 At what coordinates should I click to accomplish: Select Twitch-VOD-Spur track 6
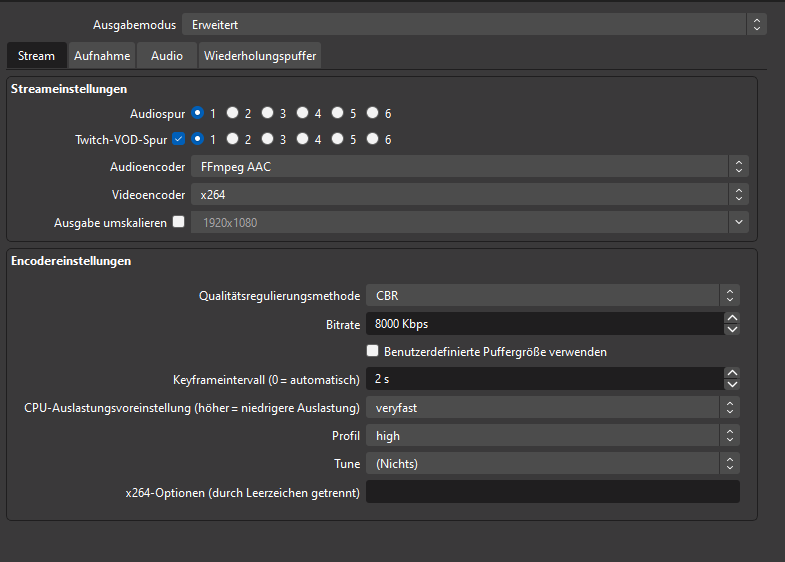point(372,139)
